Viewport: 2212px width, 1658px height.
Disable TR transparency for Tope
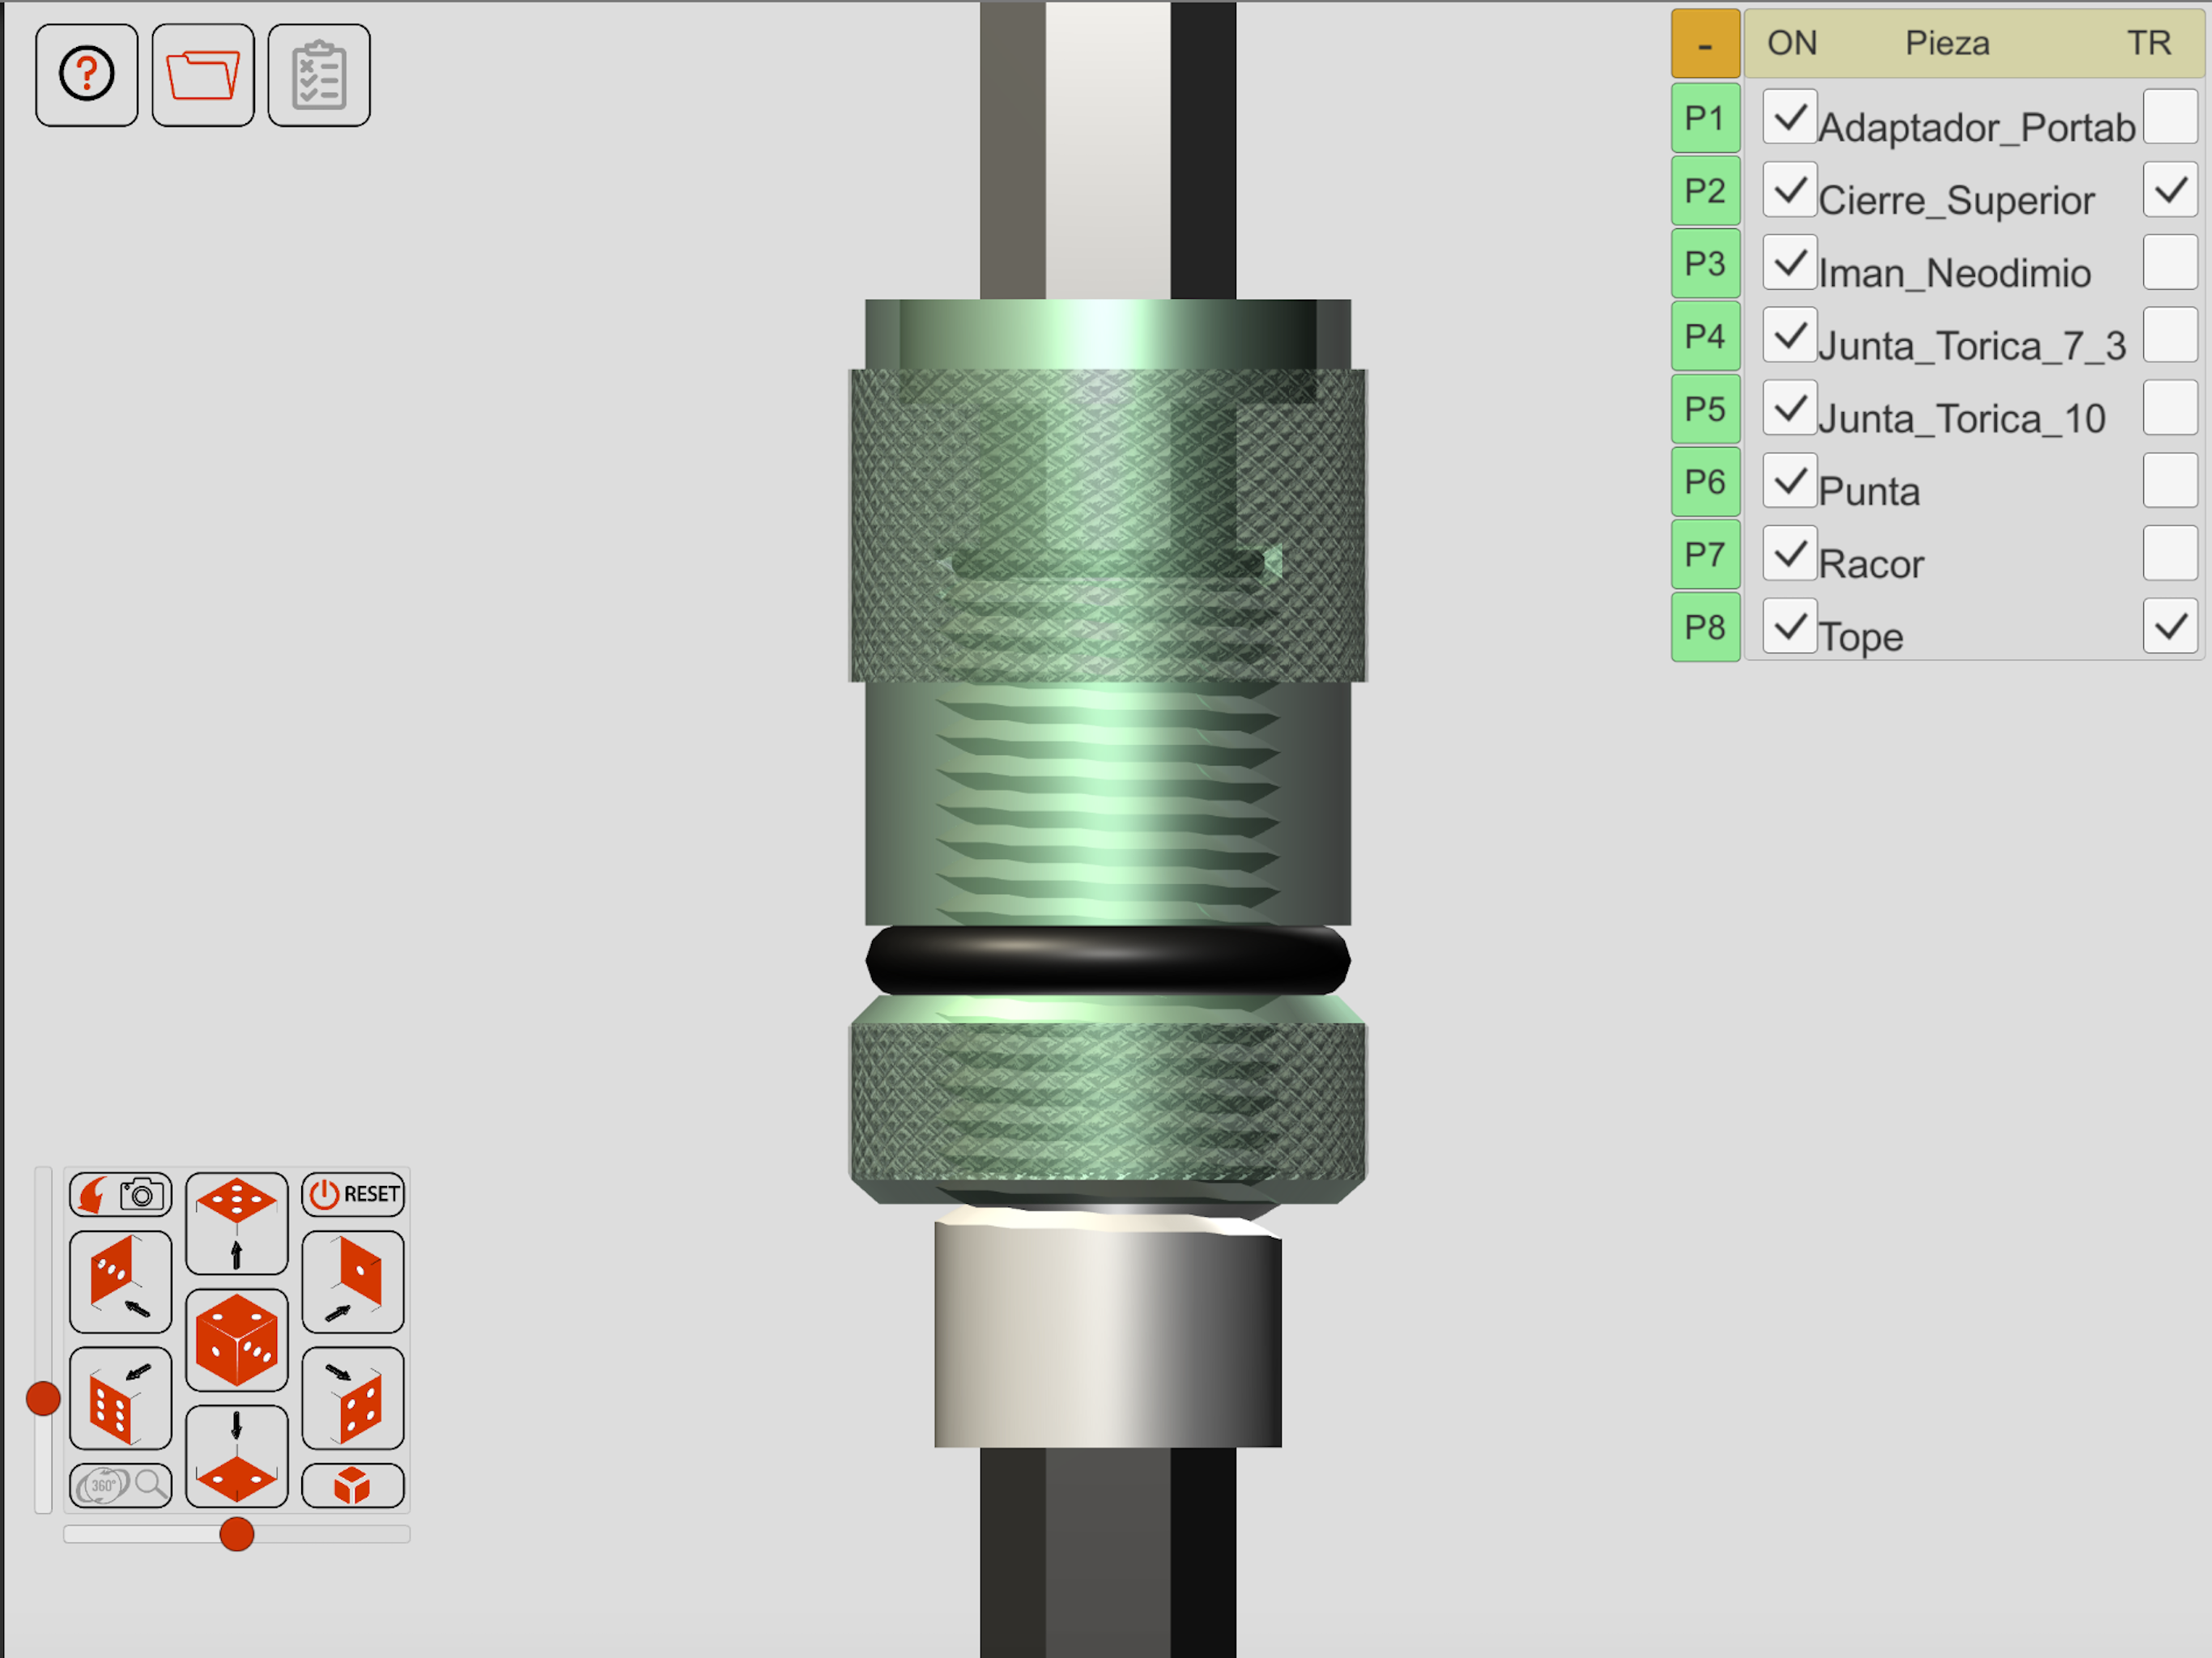[x=2170, y=627]
